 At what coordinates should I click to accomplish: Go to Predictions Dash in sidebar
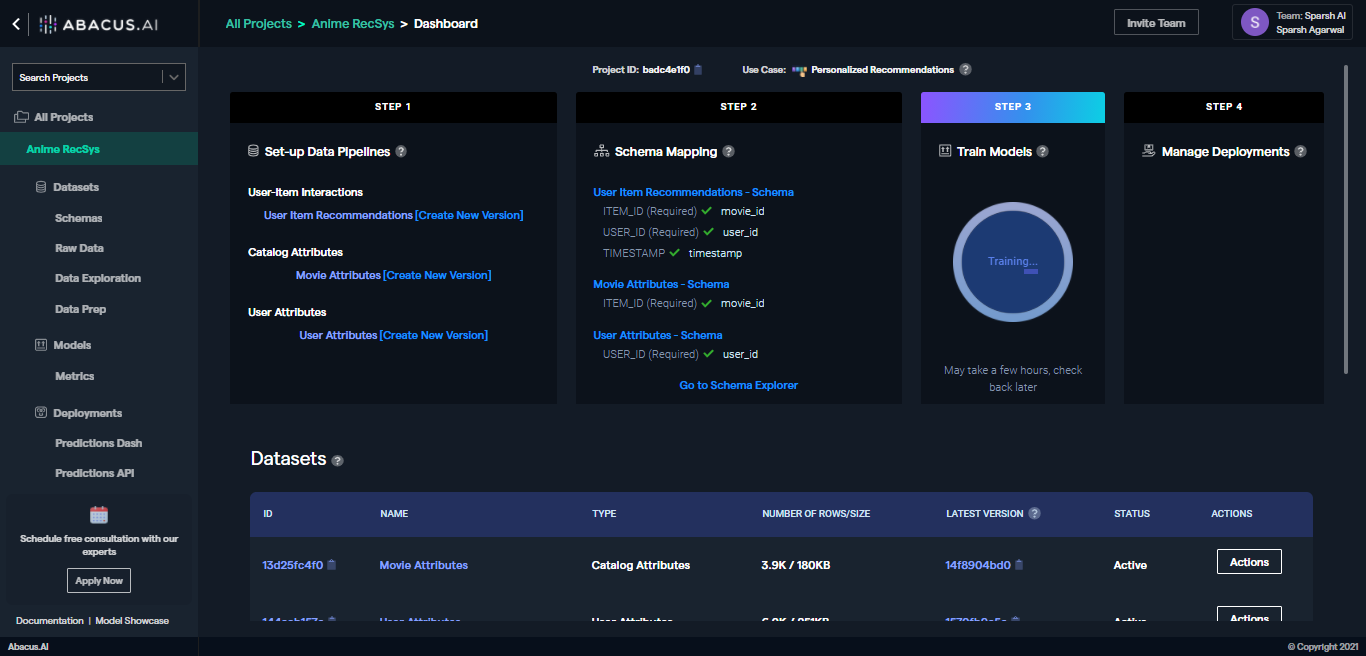(98, 443)
